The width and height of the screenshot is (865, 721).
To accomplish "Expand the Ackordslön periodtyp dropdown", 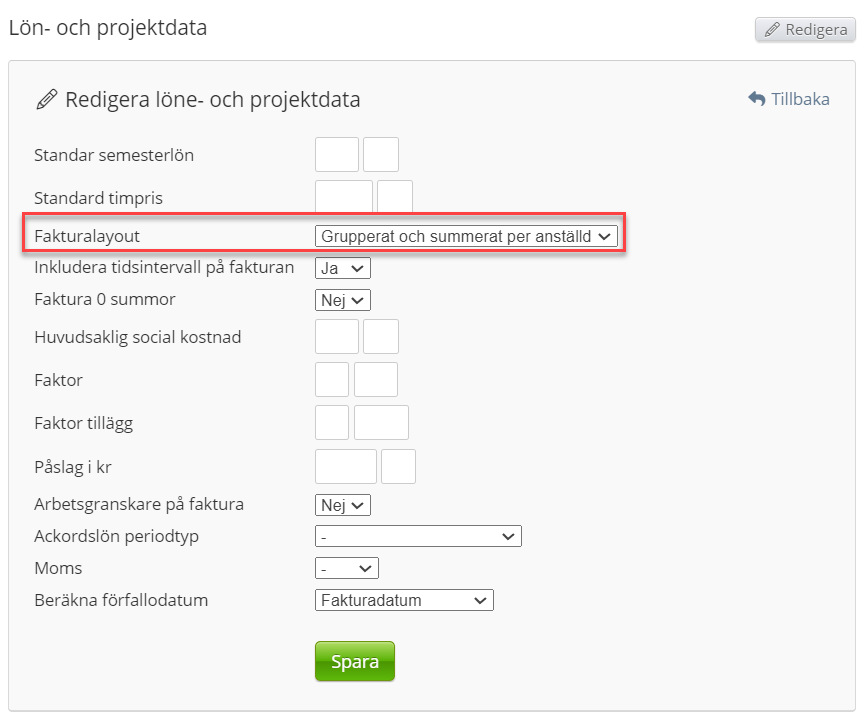I will click(418, 537).
